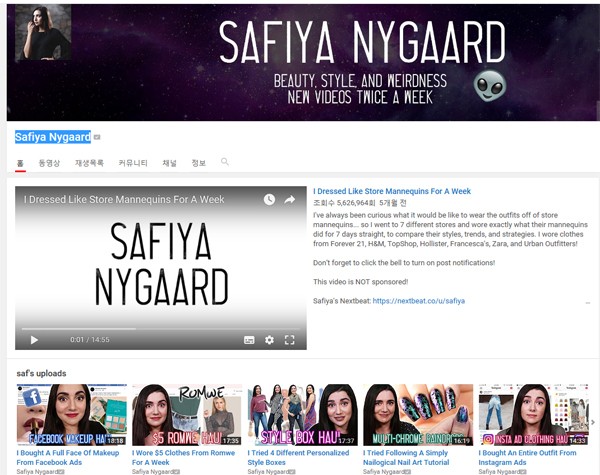Open 'I Tried Following A Simply Nailogical' title

[406, 457]
